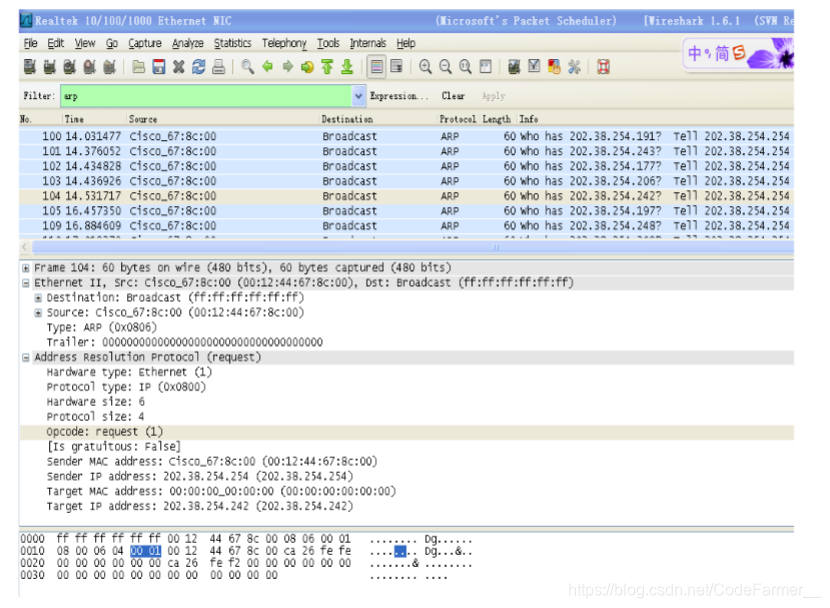
Task: Open the capture options toolbar icon
Action: coord(50,67)
